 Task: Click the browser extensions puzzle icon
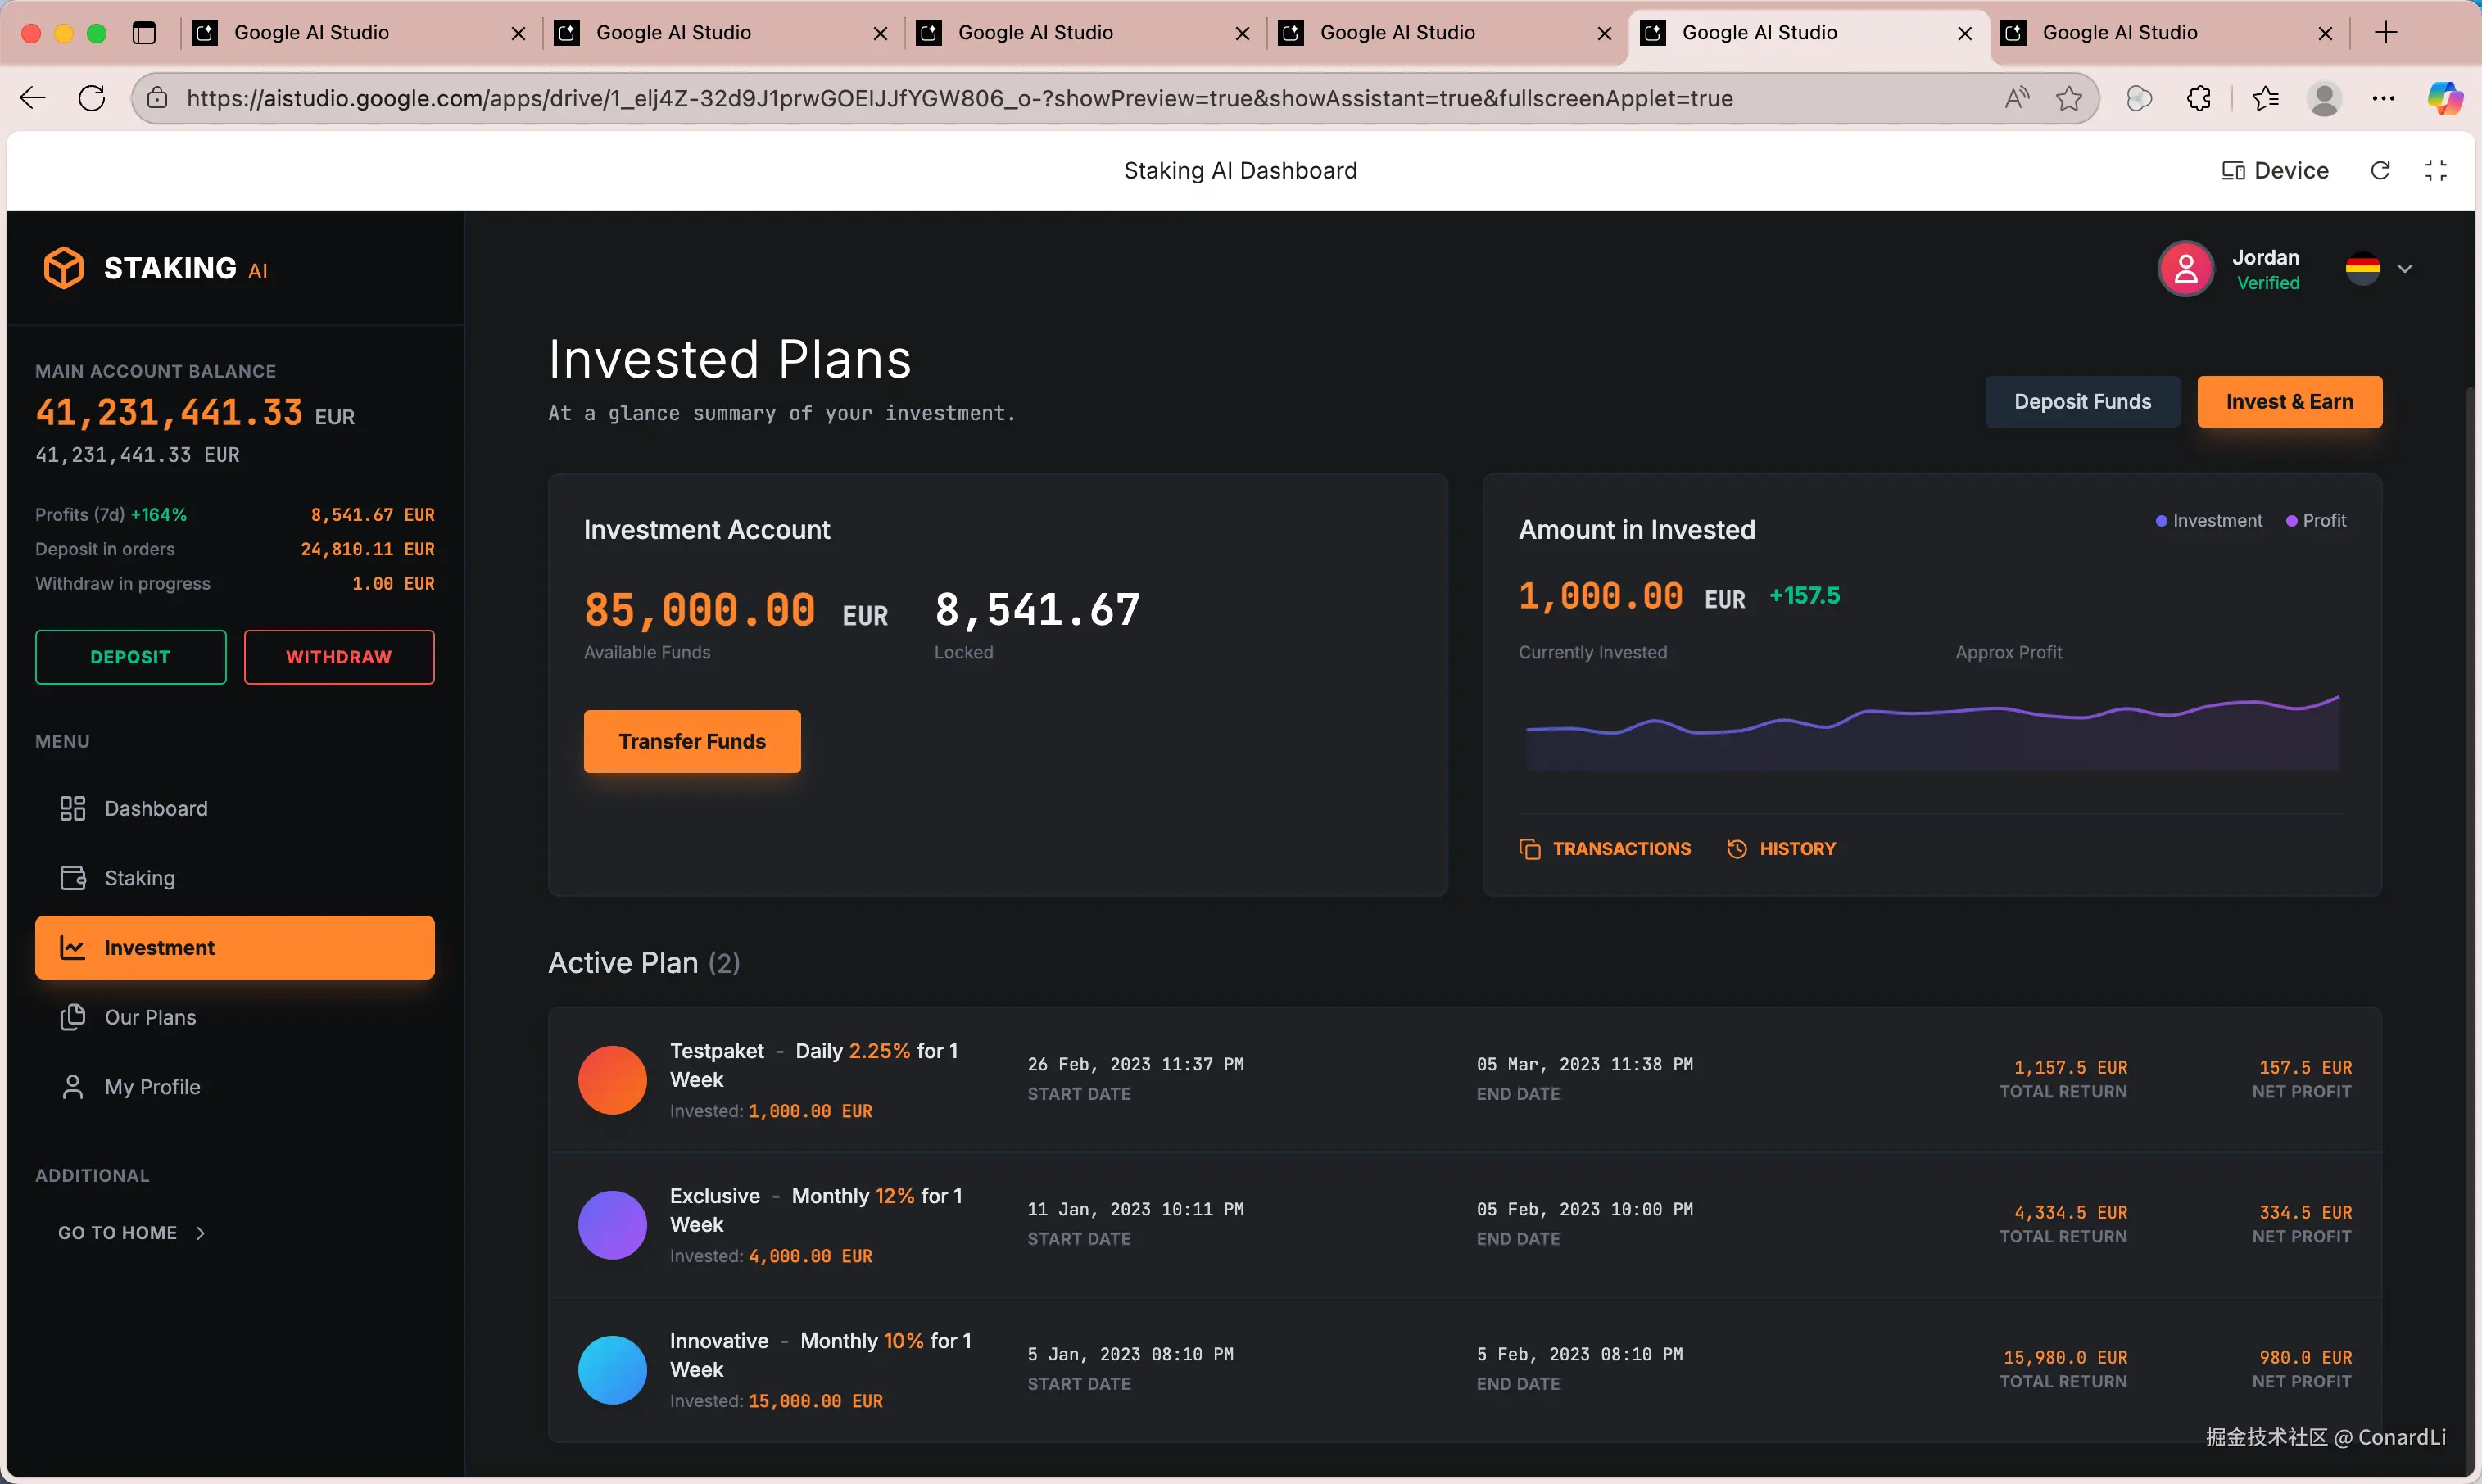2198,98
